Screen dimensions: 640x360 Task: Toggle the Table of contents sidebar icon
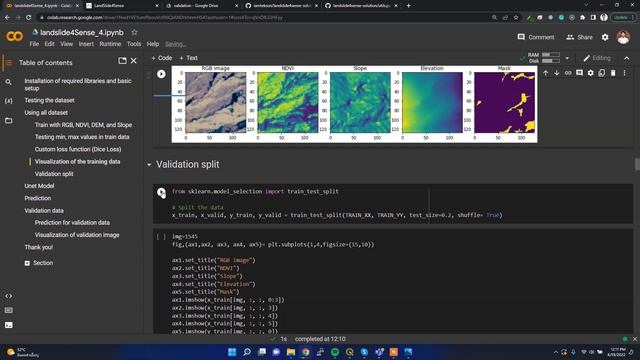click(8, 63)
